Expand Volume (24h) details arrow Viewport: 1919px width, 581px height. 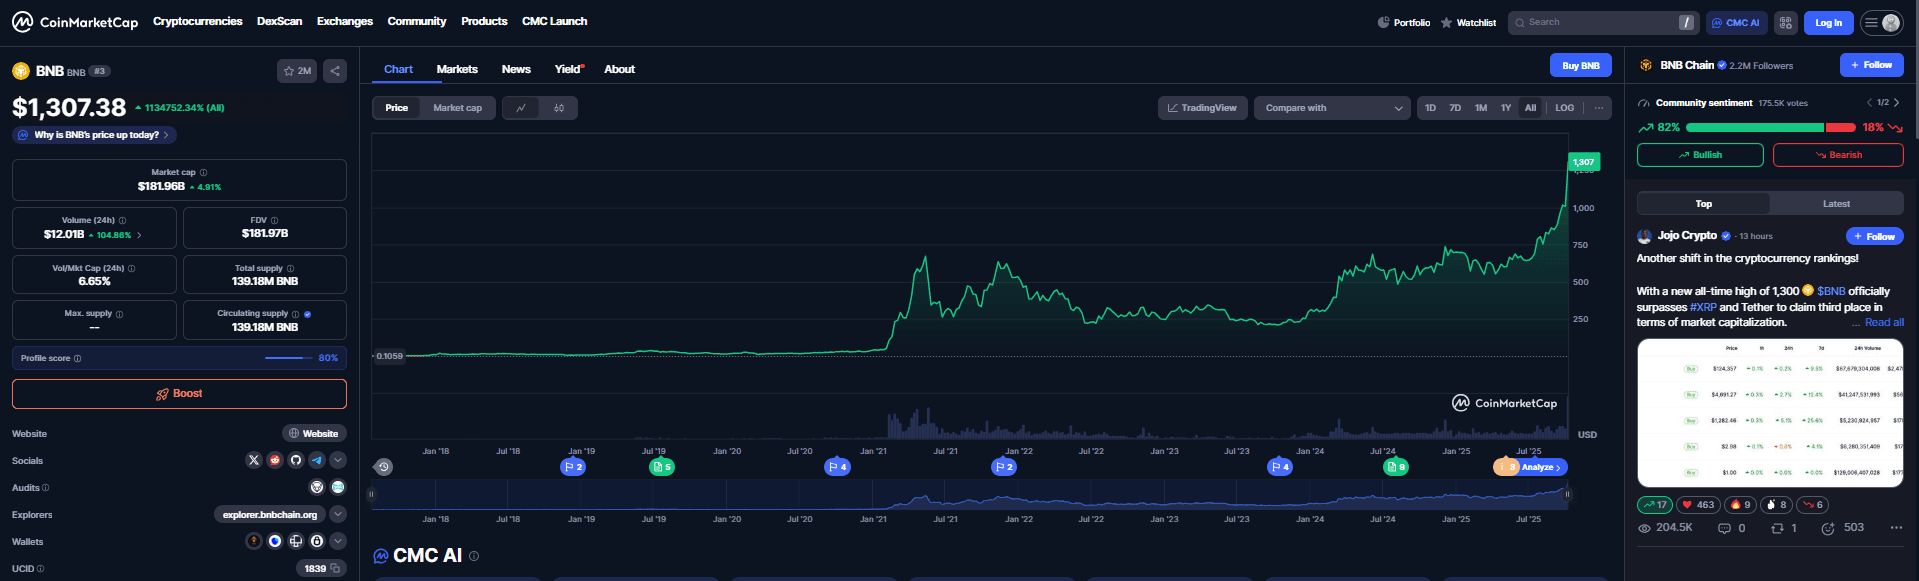click(139, 235)
